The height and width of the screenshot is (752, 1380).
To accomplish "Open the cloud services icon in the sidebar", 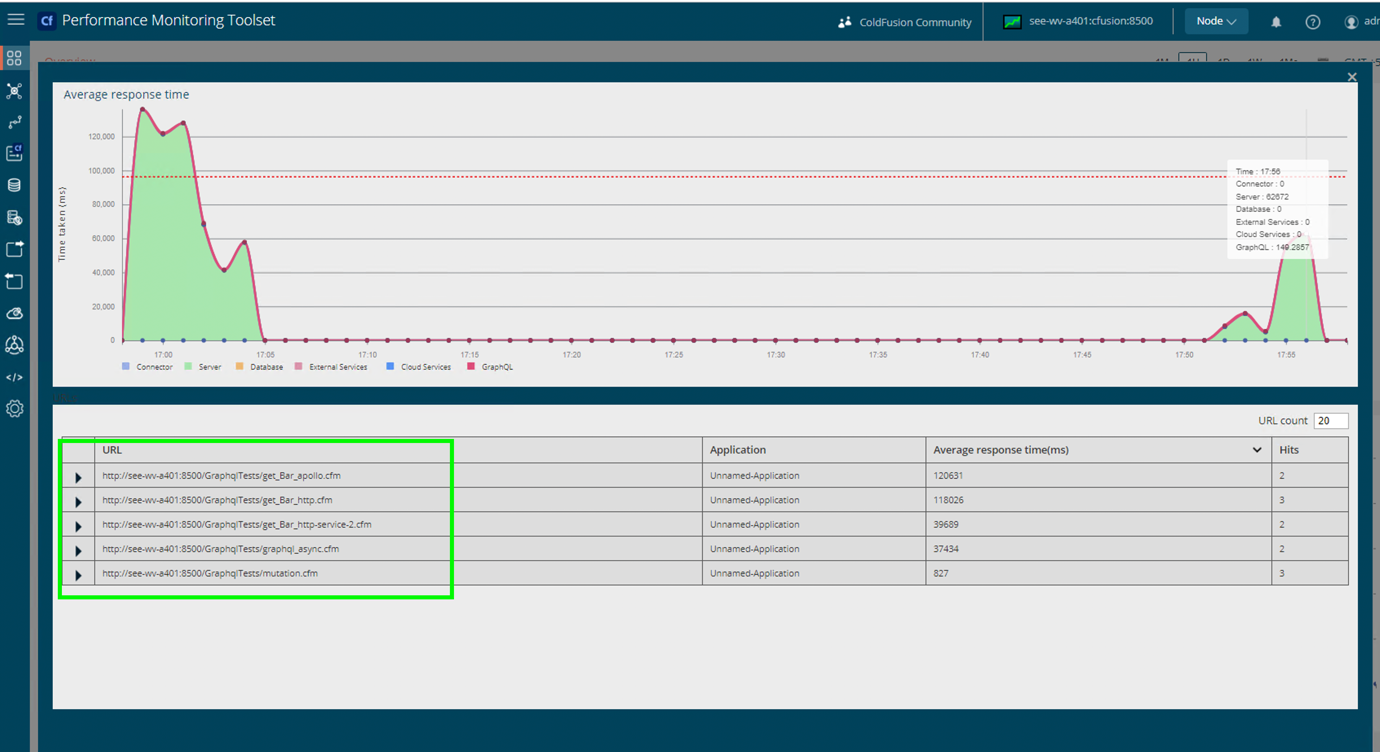I will click(14, 313).
